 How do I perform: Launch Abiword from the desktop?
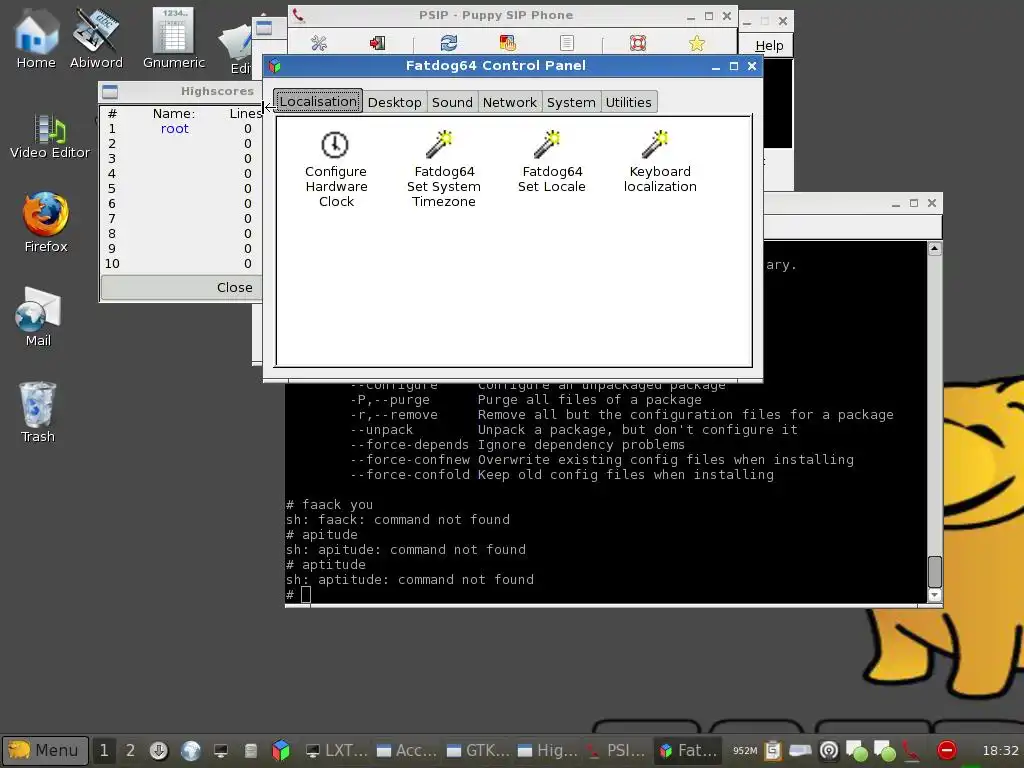[96, 38]
